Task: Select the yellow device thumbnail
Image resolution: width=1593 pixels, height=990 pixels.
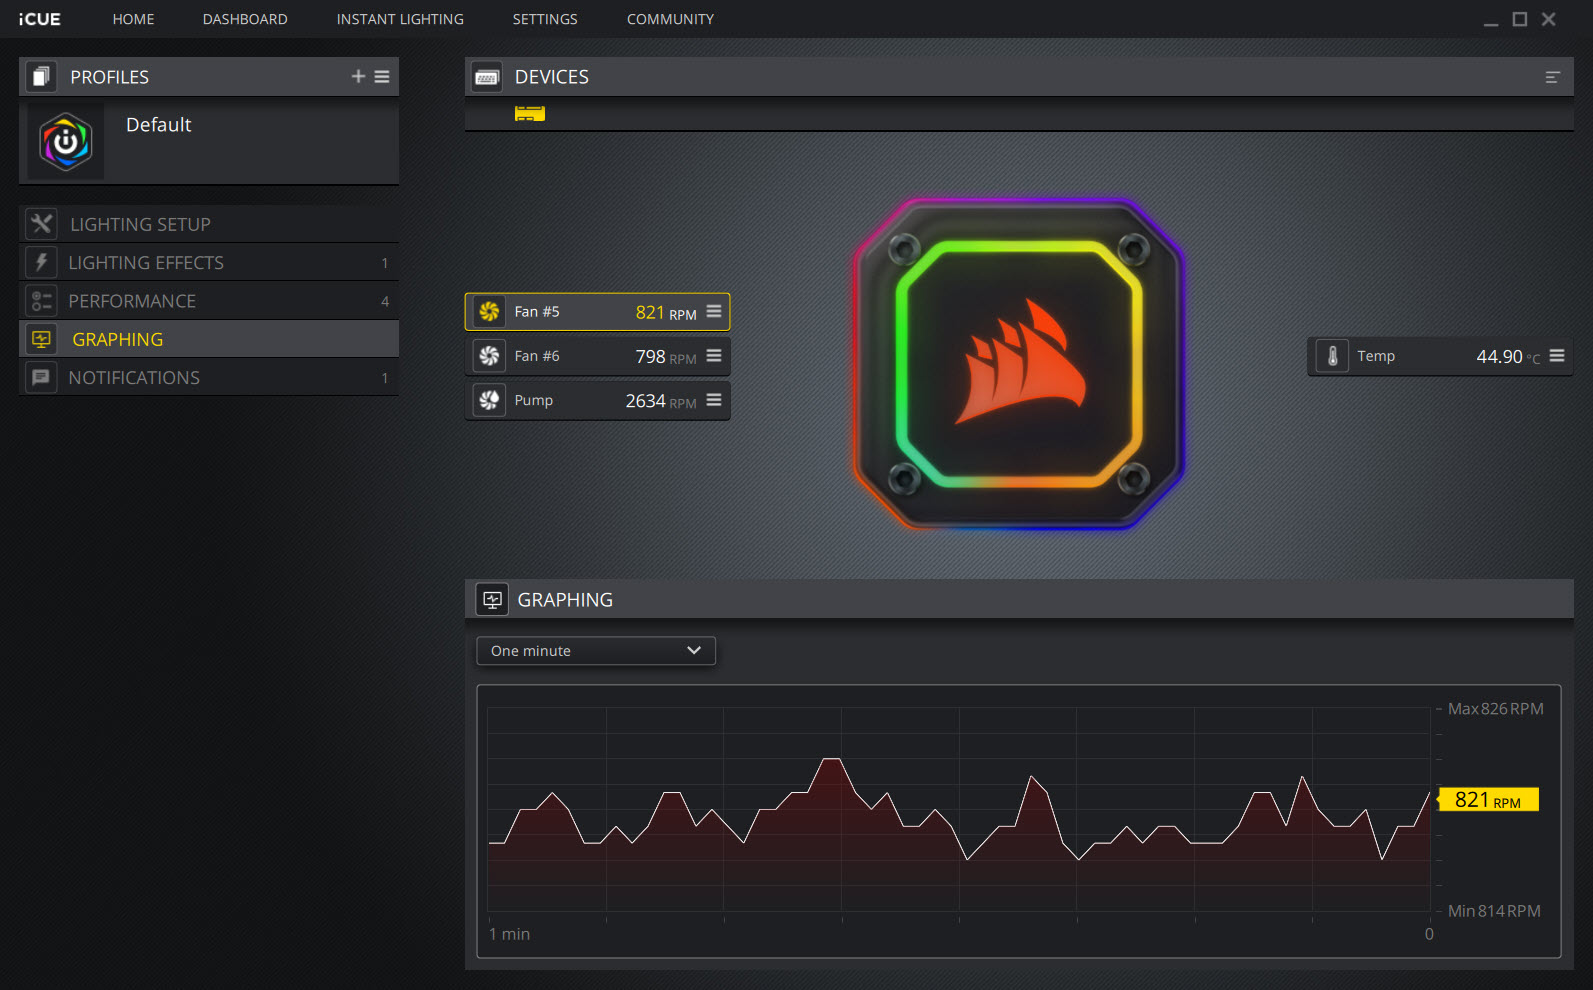Action: pos(529,113)
